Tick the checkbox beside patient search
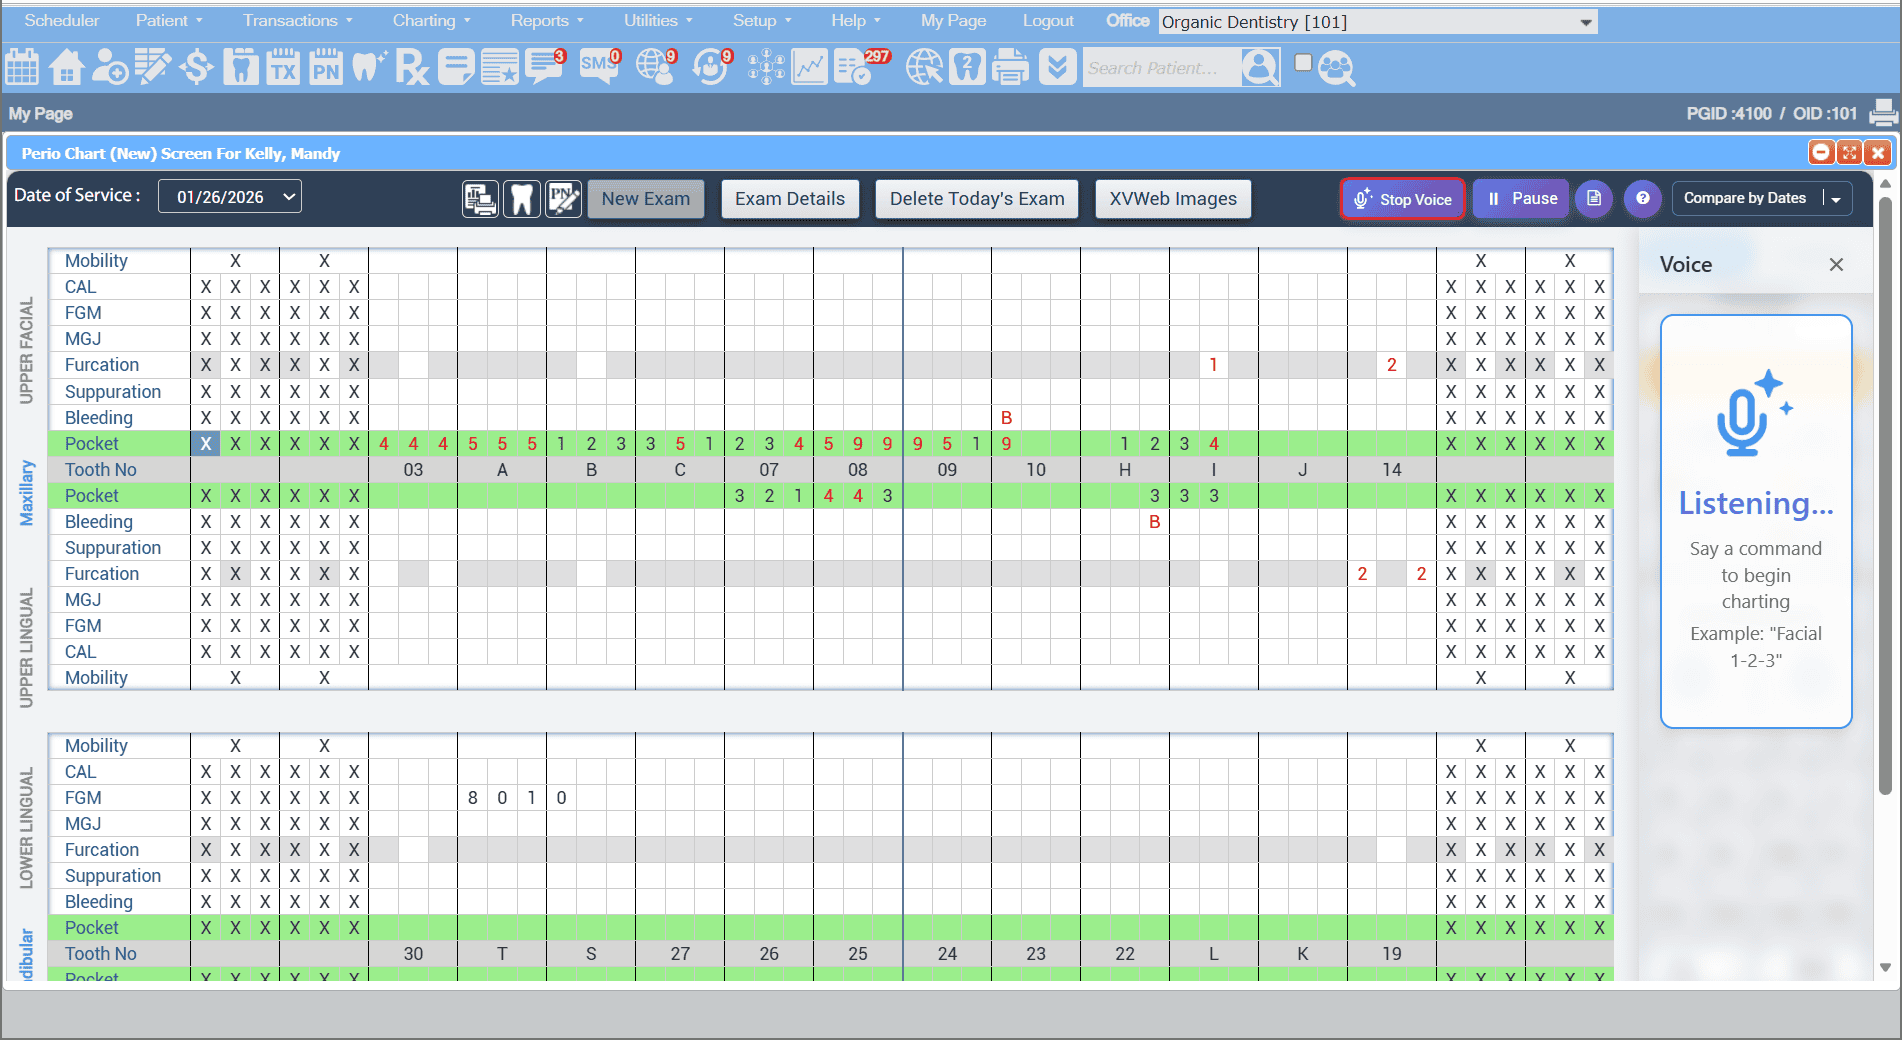The width and height of the screenshot is (1902, 1040). click(x=1302, y=63)
